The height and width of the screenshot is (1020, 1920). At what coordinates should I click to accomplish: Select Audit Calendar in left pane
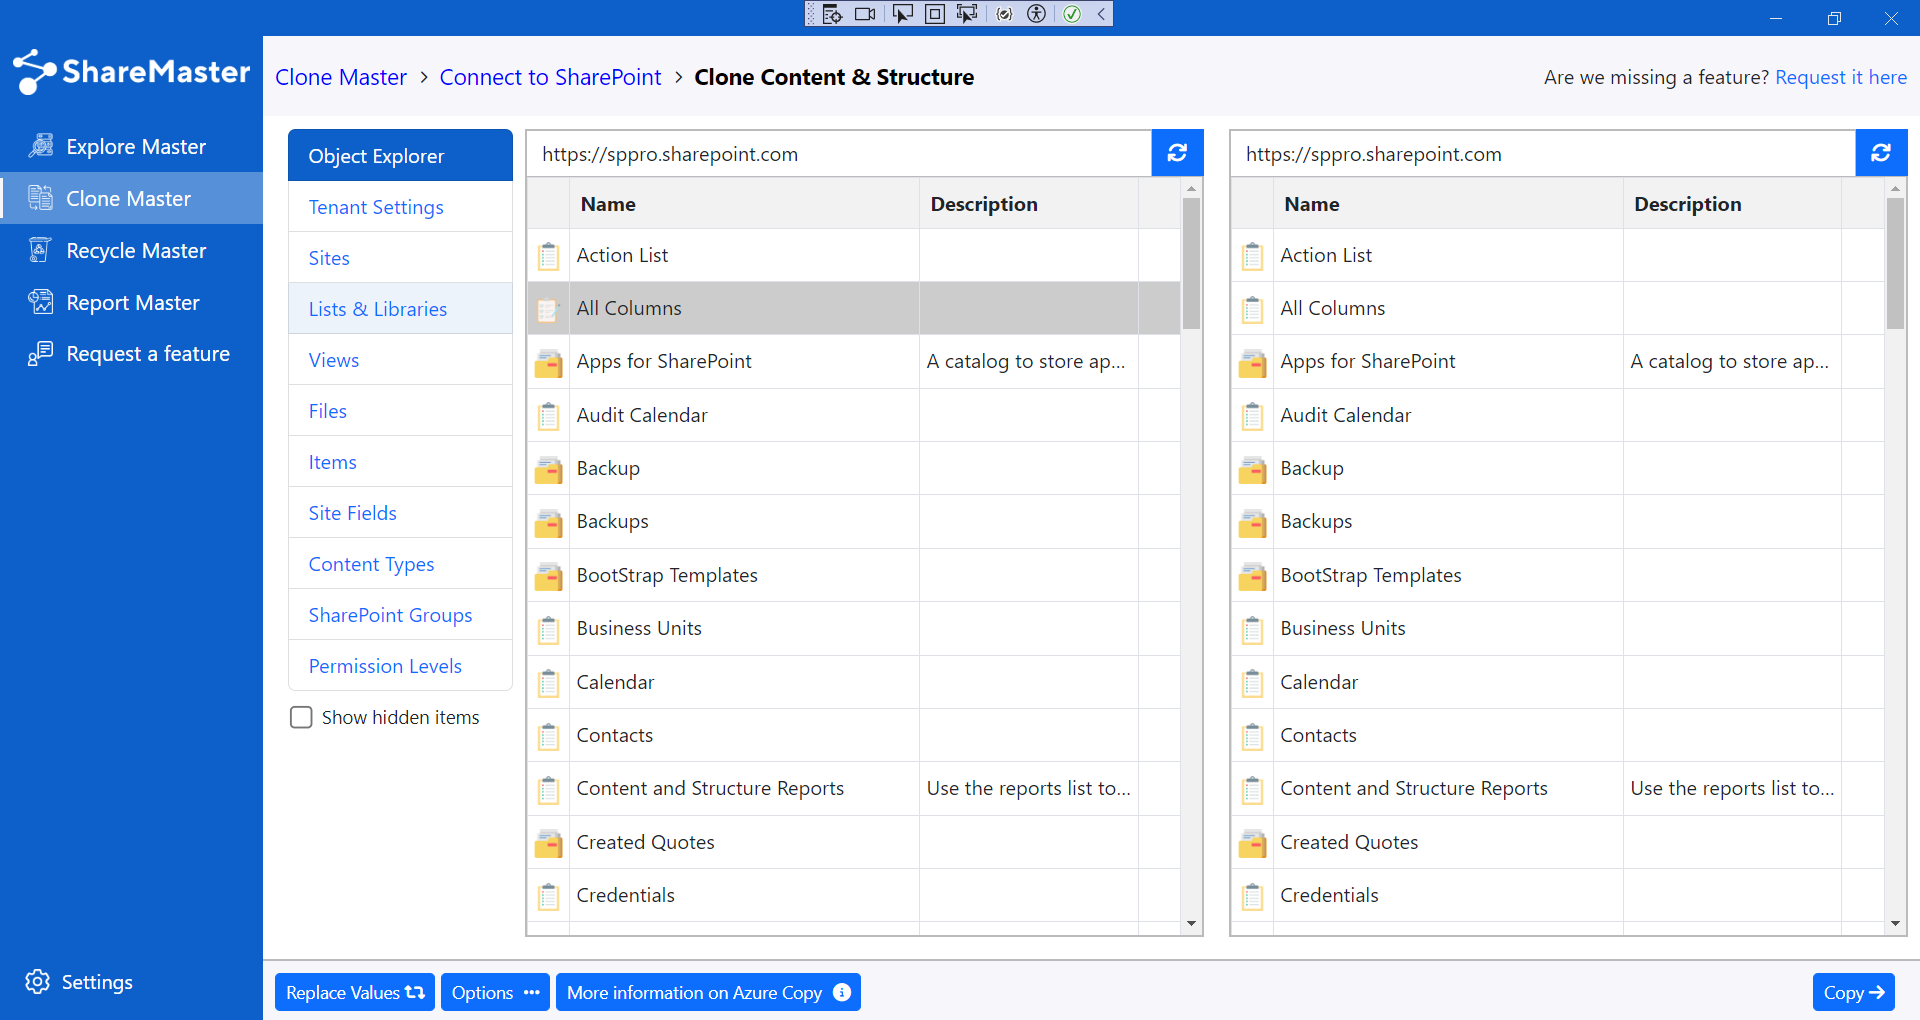coord(853,415)
